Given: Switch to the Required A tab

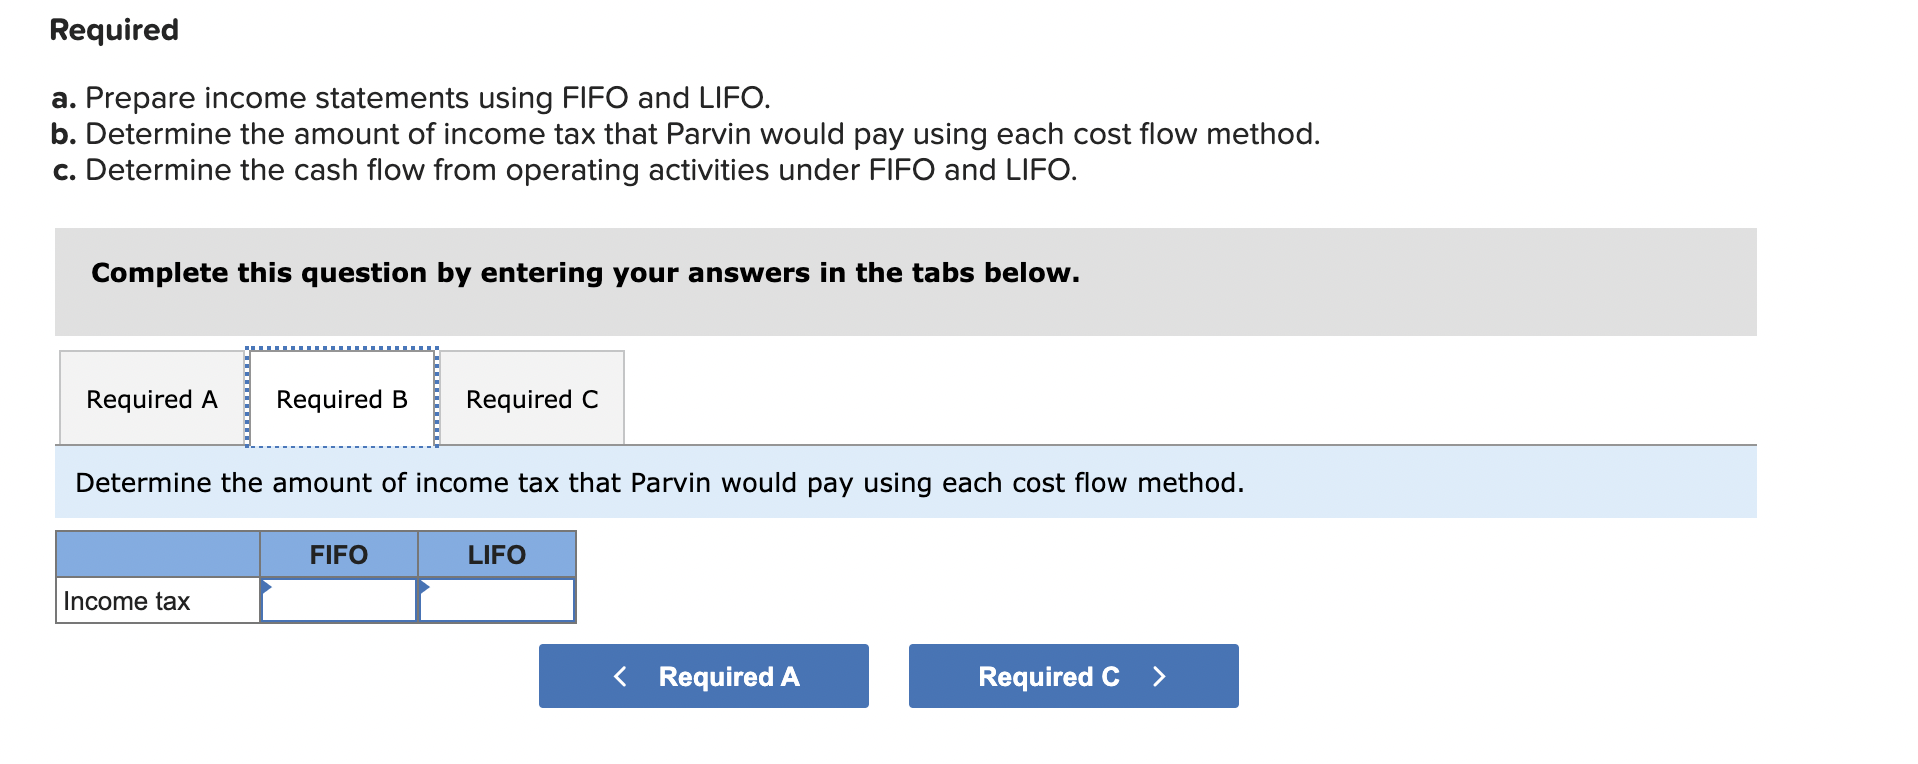Looking at the screenshot, I should coord(151,398).
